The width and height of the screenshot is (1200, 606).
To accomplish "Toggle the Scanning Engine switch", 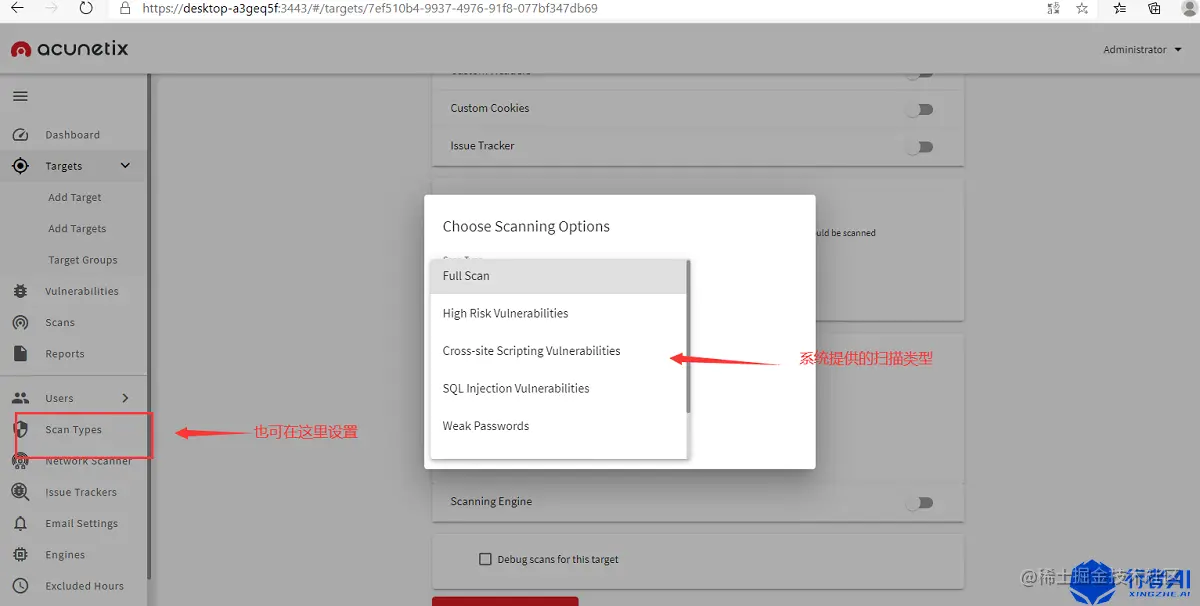I will point(920,503).
